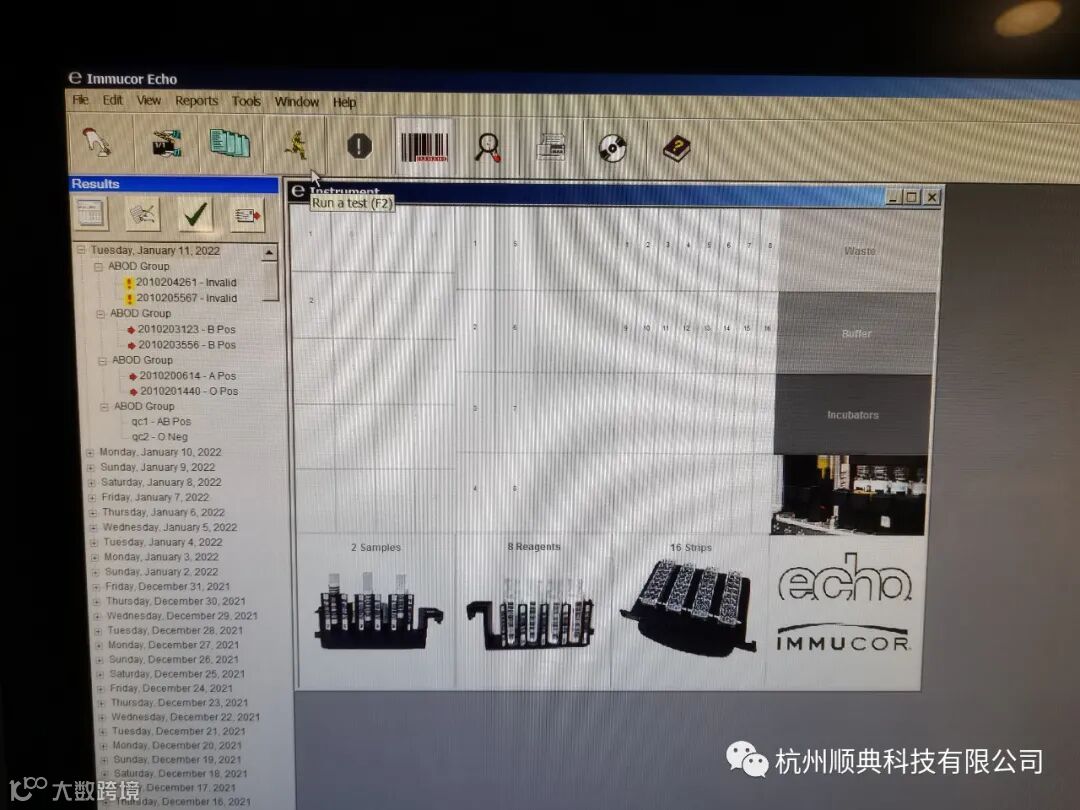Collapse the Tuesday, January 11, 2022 node
Viewport: 1080px width, 810px height.
(x=81, y=250)
